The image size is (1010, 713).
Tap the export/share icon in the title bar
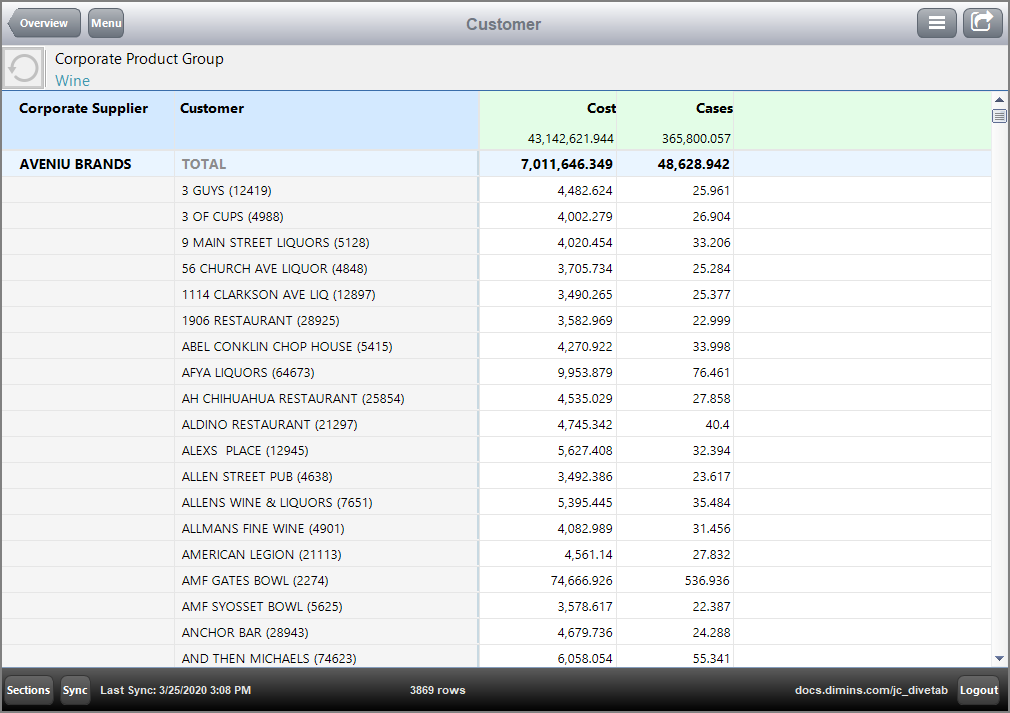[982, 22]
